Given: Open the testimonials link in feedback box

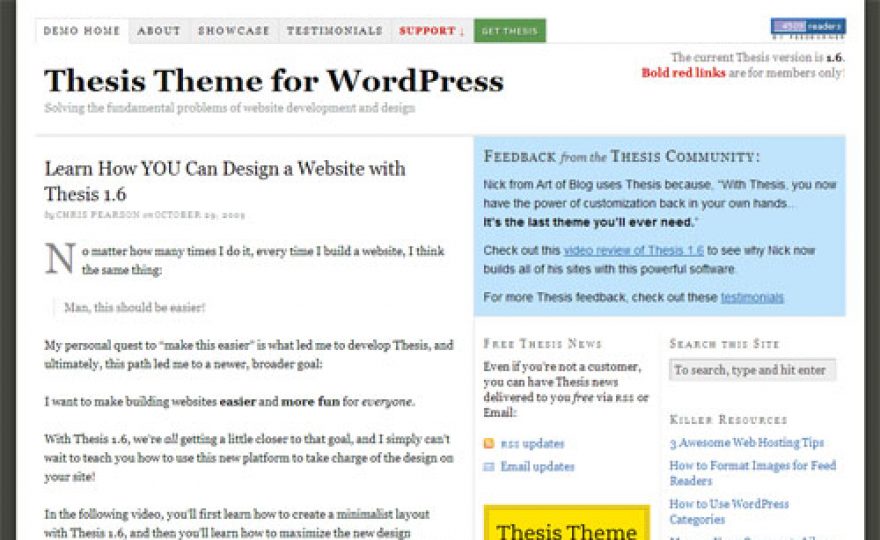Looking at the screenshot, I should click(752, 297).
